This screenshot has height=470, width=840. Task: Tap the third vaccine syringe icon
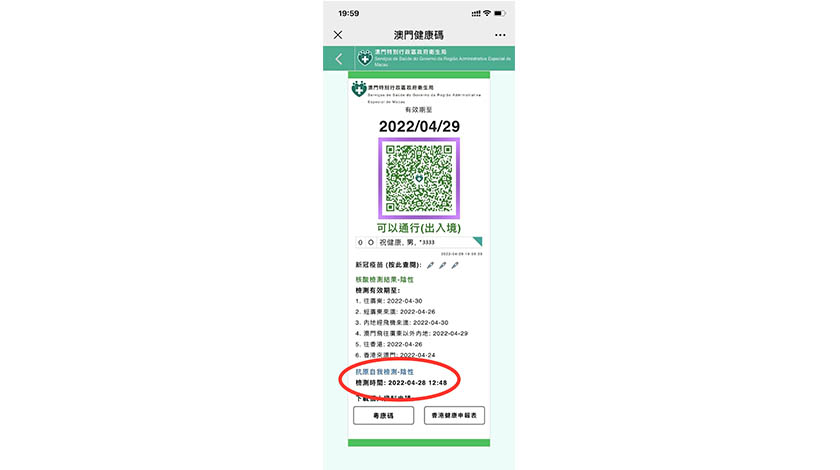click(x=455, y=265)
